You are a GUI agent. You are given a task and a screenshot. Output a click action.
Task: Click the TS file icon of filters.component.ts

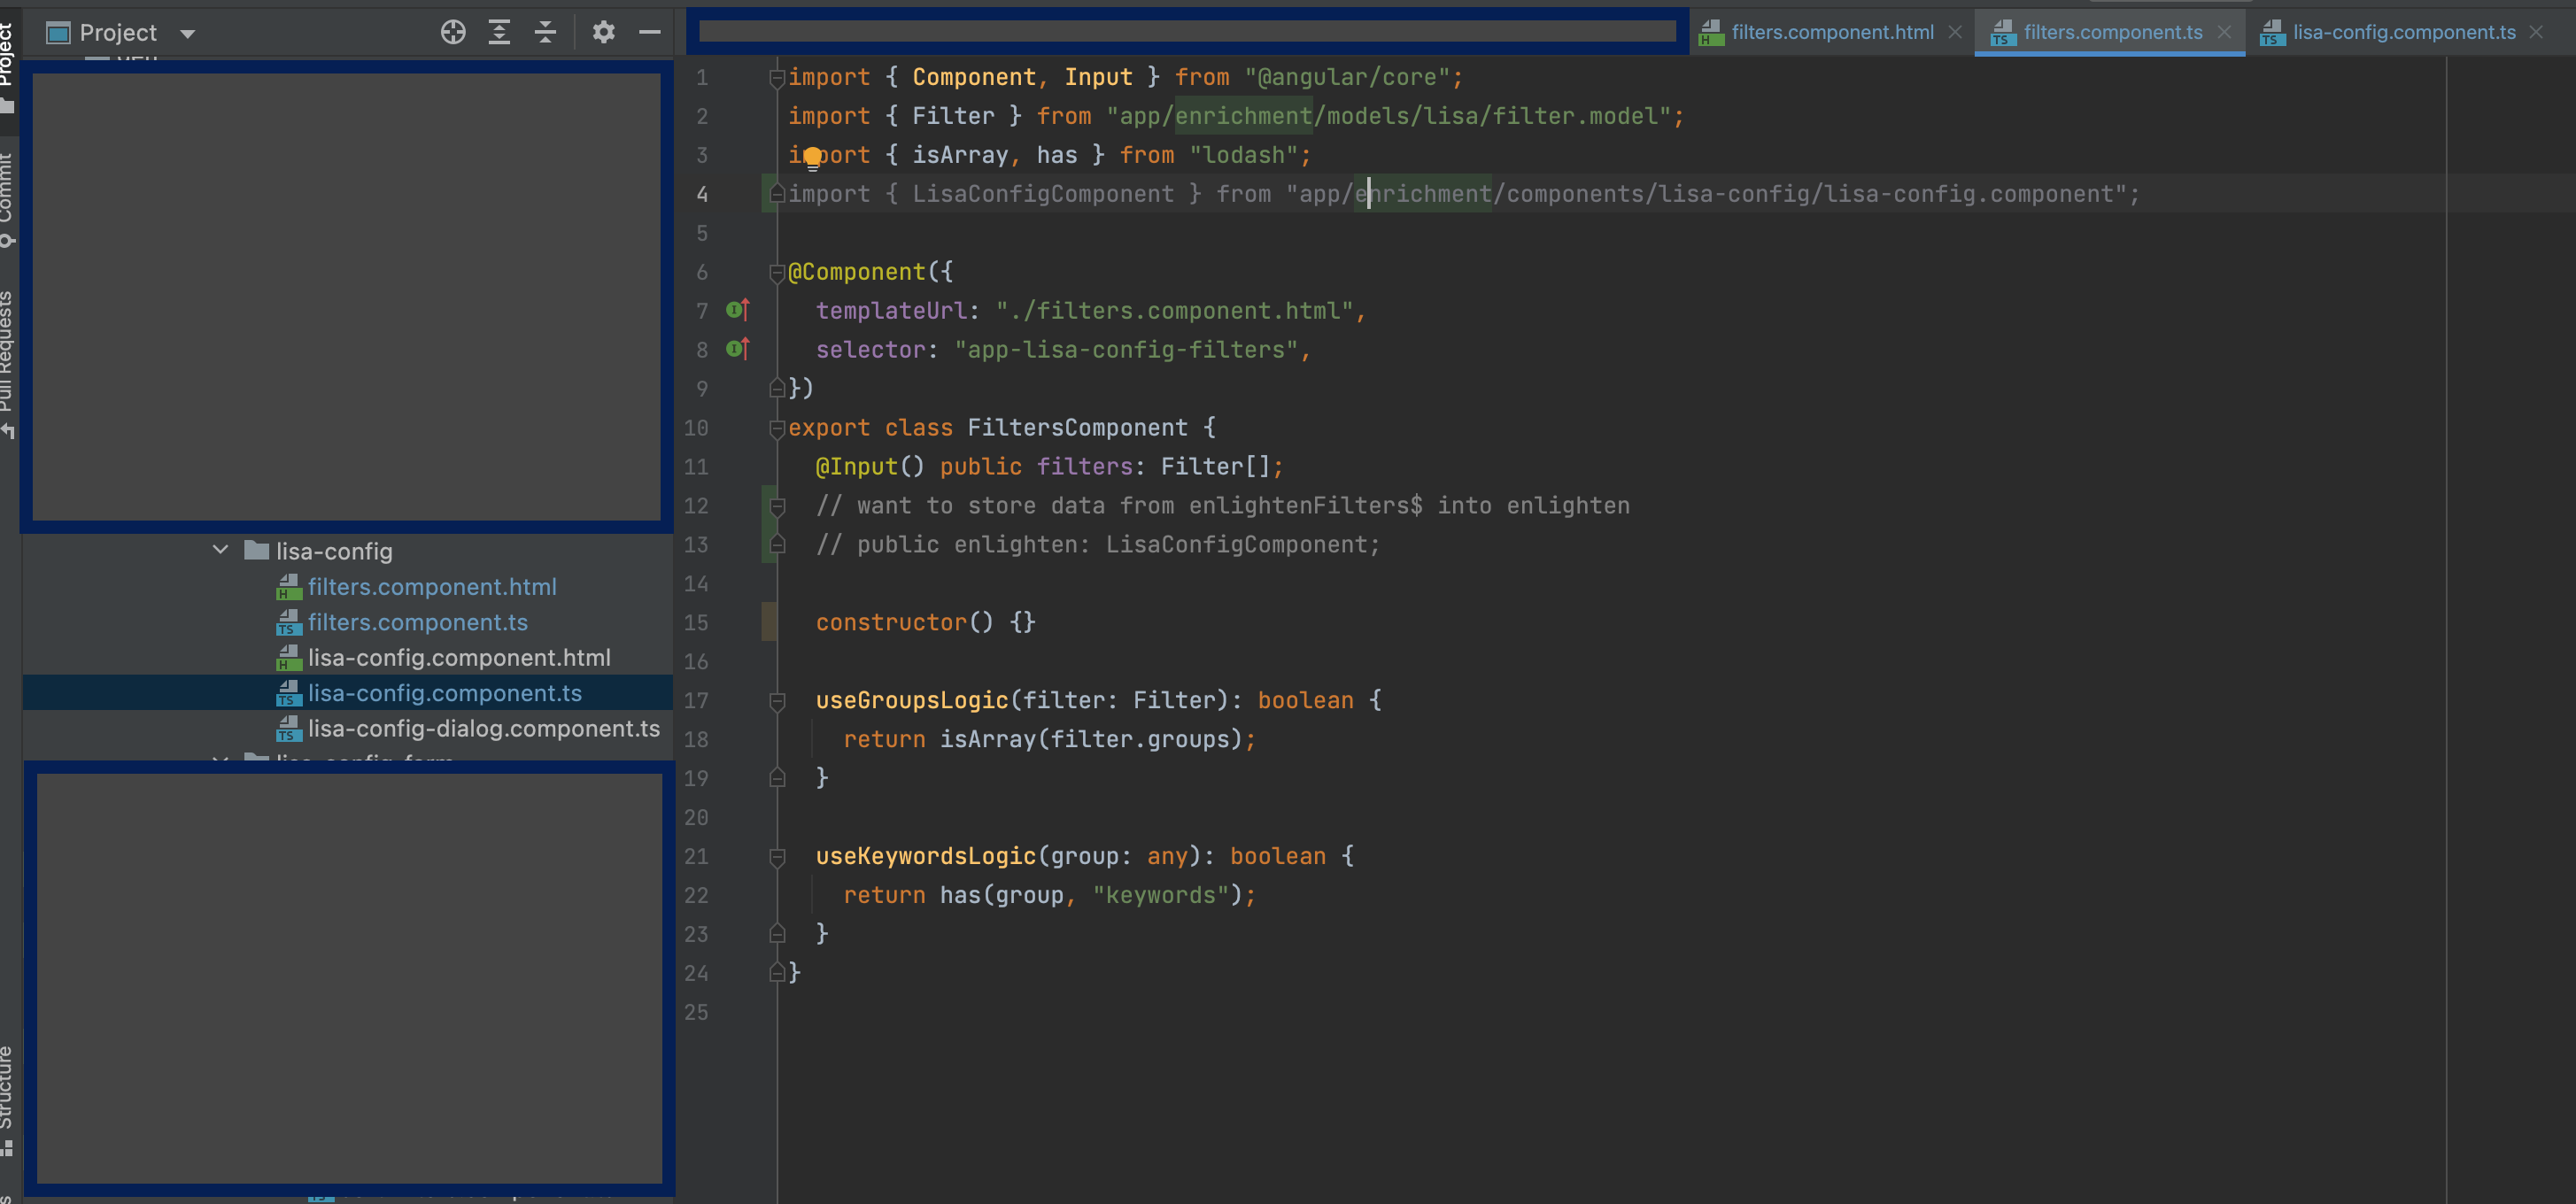[289, 622]
